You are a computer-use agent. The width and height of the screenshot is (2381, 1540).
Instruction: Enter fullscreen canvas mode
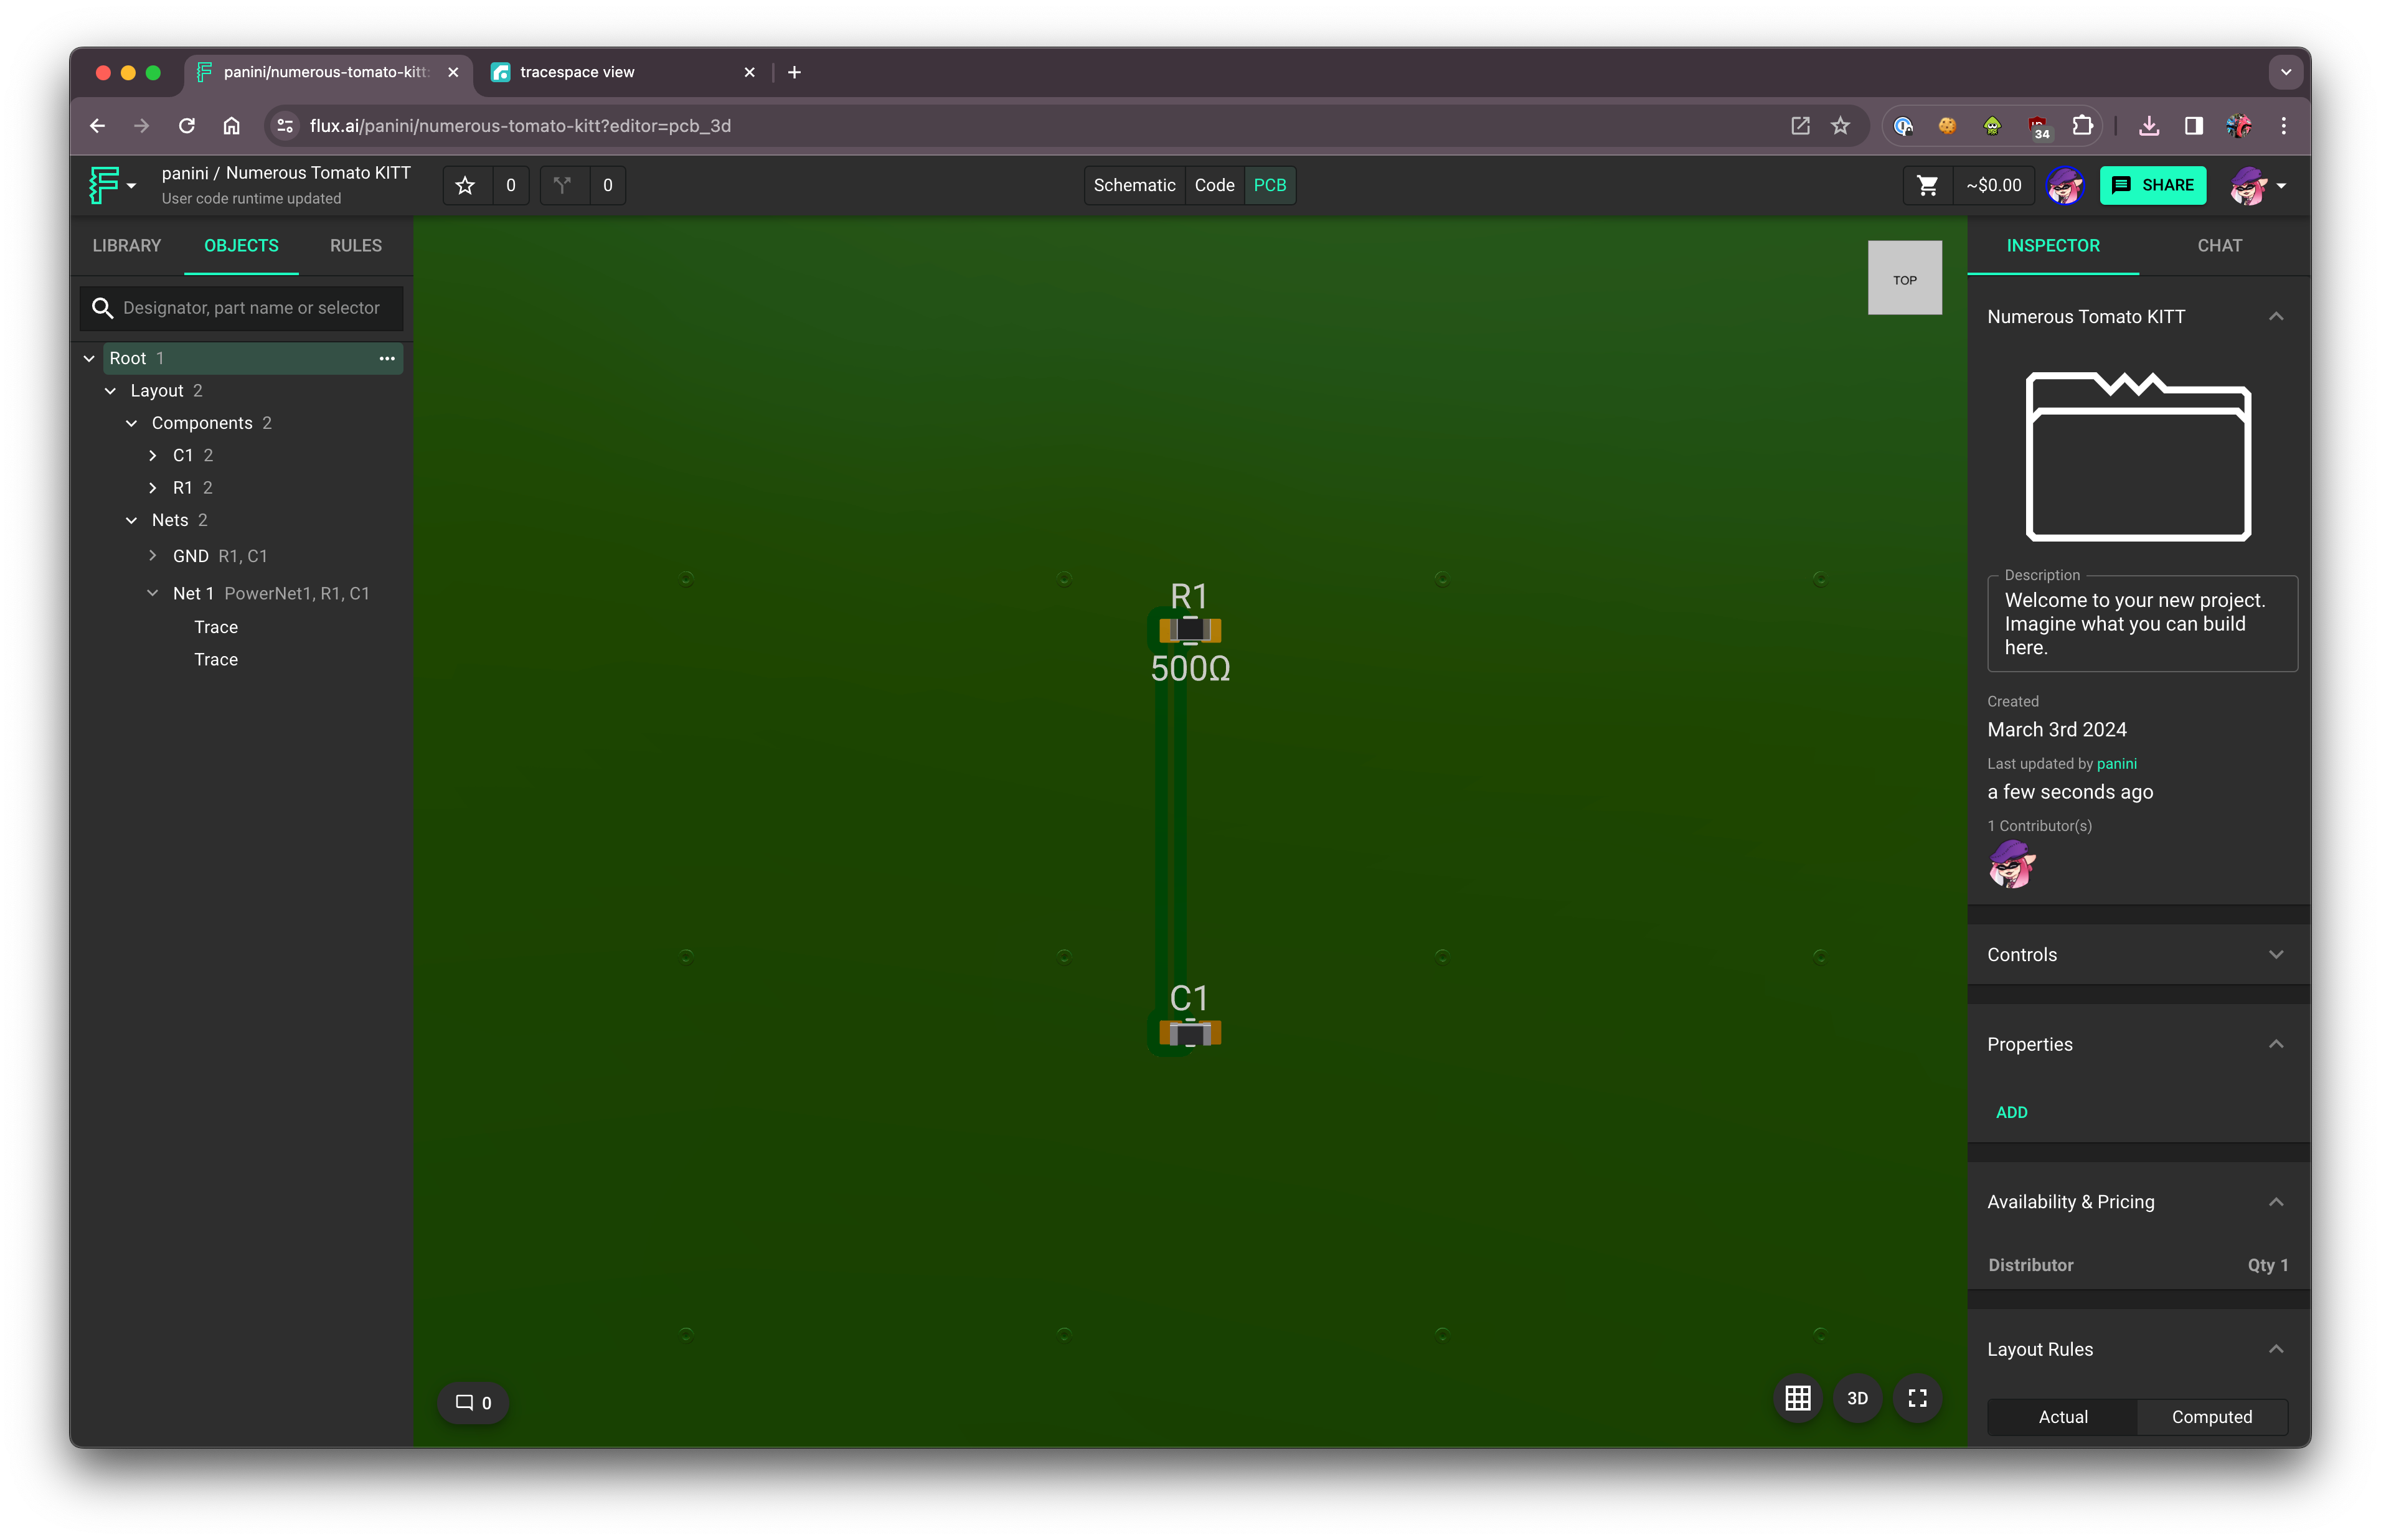1917,1398
